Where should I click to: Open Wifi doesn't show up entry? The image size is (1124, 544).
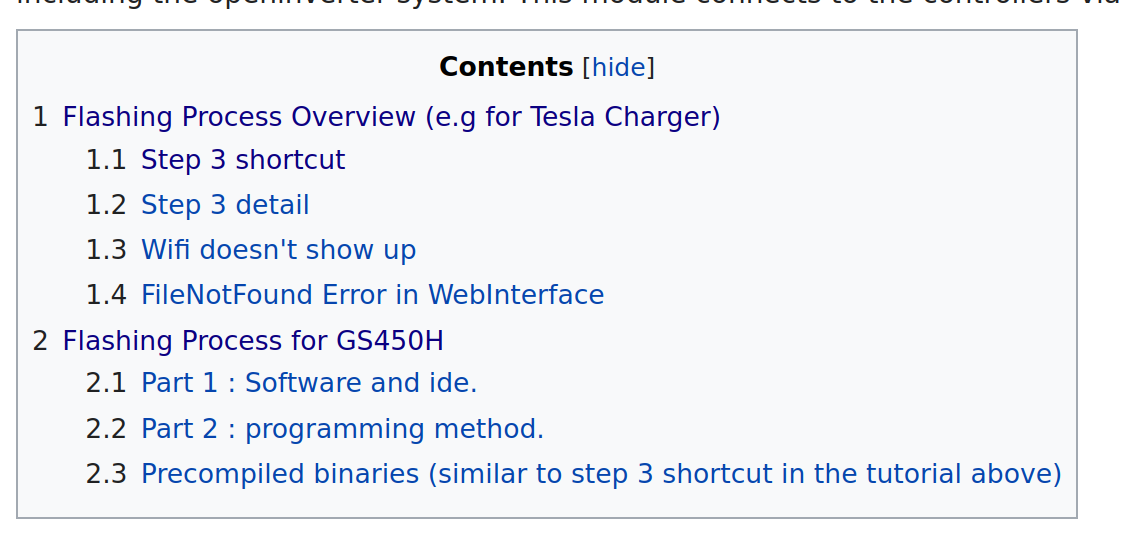point(278,250)
